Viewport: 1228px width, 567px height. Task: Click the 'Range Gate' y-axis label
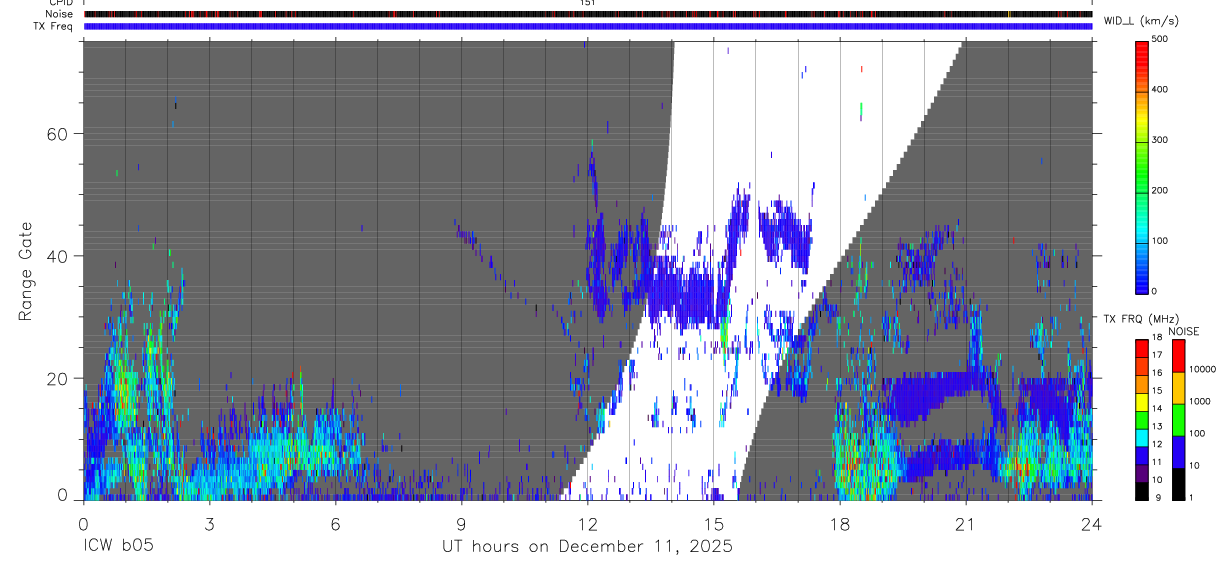click(27, 271)
